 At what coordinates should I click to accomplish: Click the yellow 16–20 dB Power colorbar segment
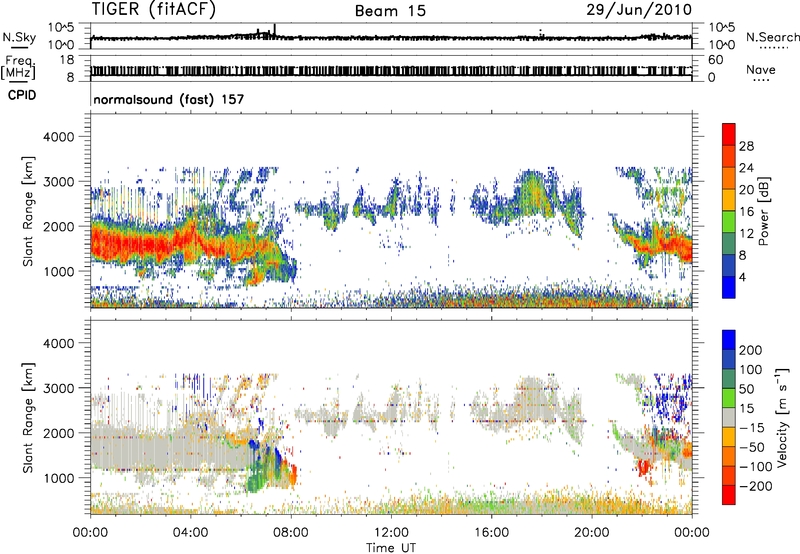pyautogui.click(x=729, y=200)
